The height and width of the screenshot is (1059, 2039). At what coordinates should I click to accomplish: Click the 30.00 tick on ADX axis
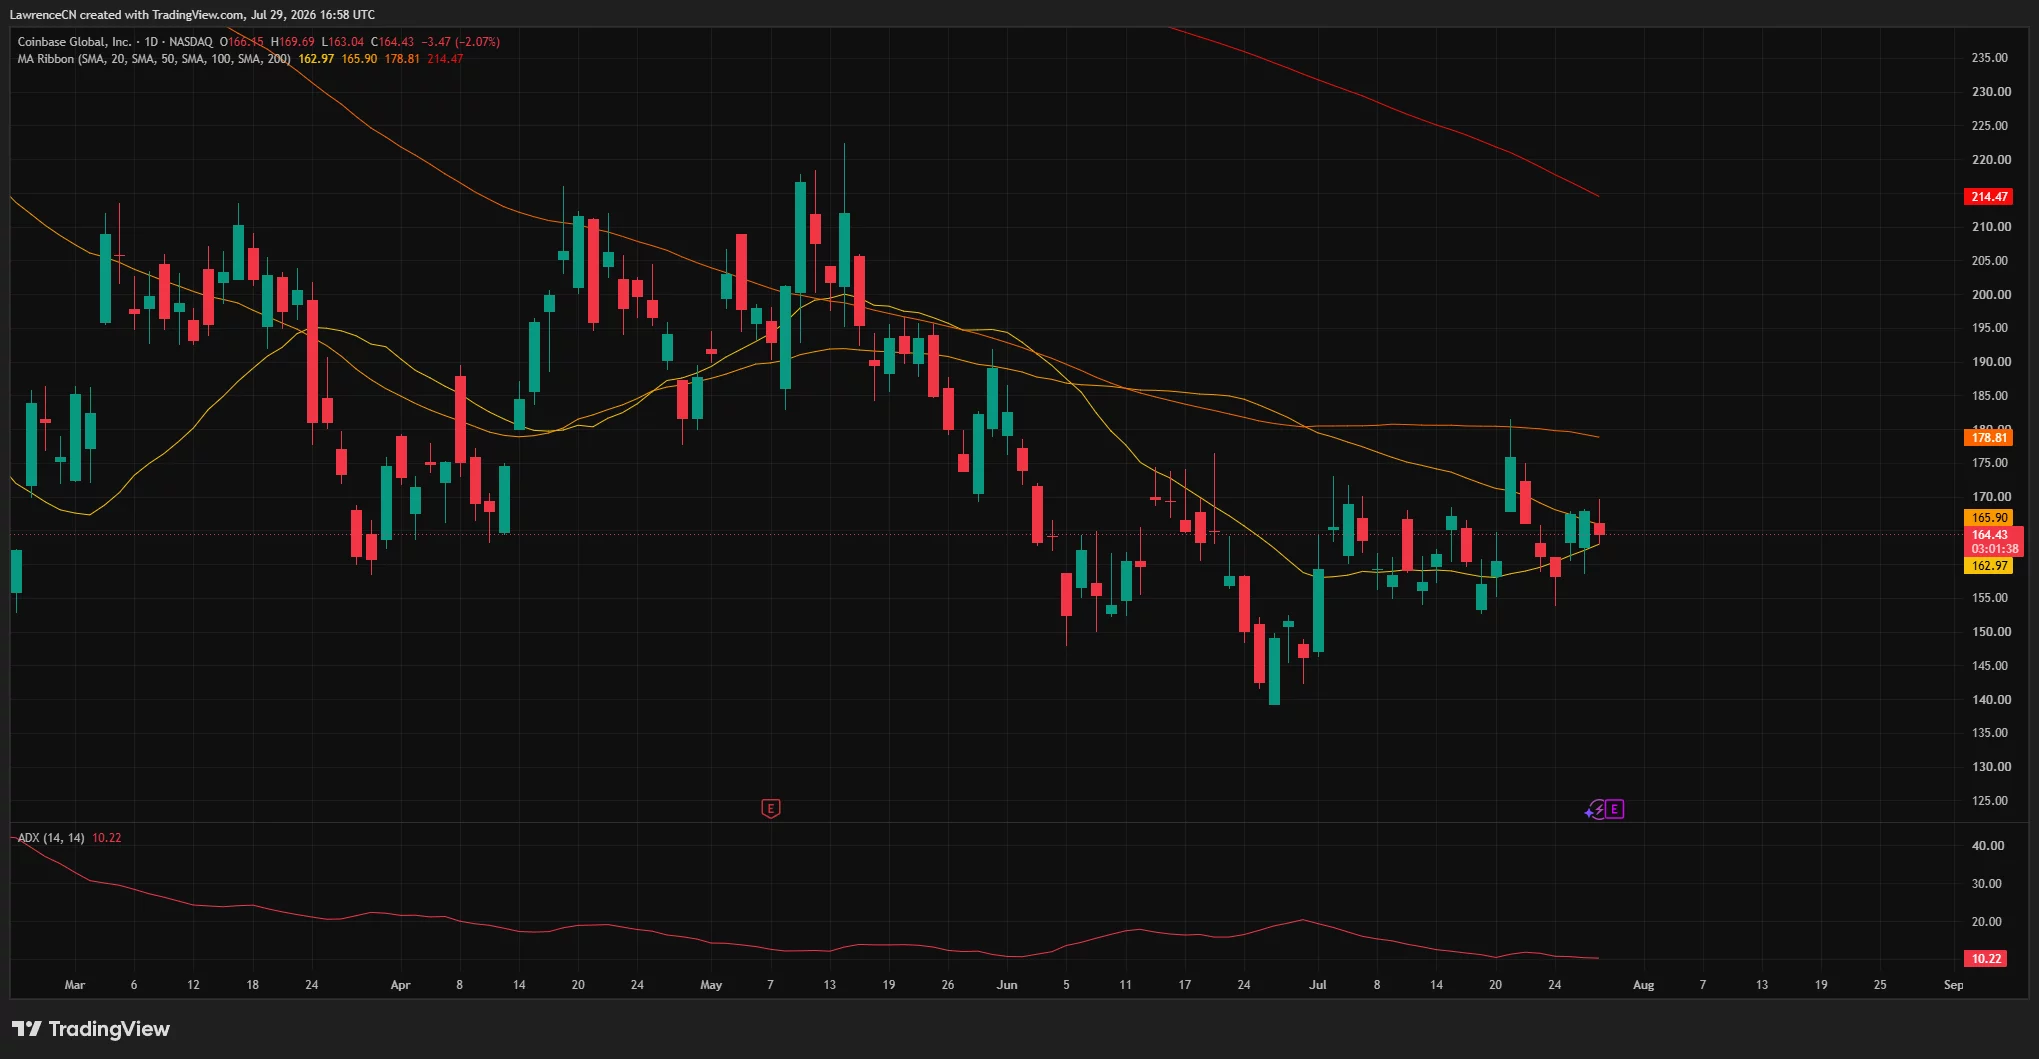pos(1988,884)
